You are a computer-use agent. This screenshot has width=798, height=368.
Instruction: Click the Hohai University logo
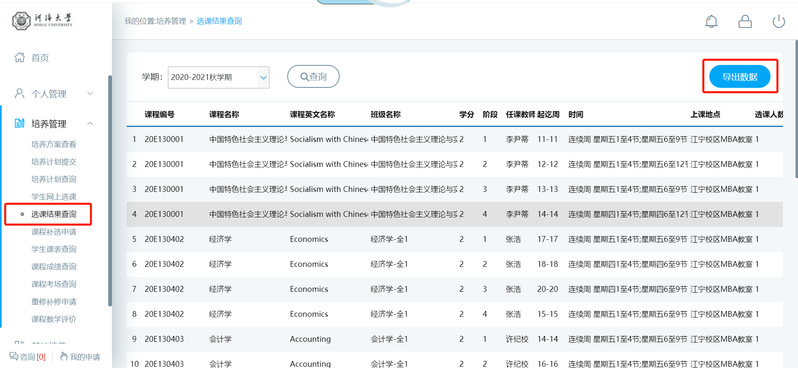tap(43, 21)
